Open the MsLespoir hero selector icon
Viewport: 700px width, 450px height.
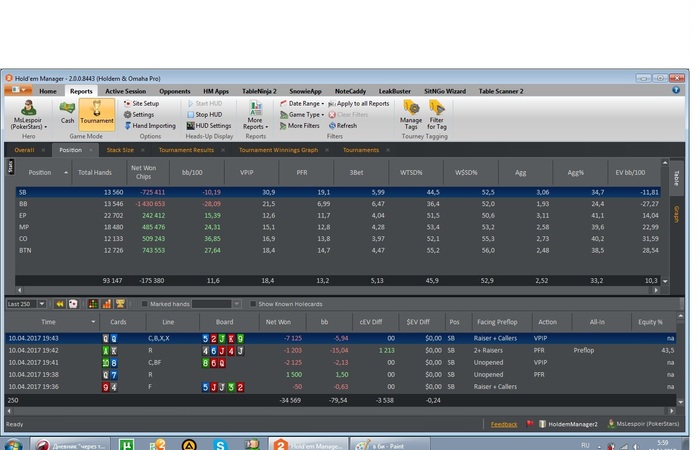click(28, 115)
